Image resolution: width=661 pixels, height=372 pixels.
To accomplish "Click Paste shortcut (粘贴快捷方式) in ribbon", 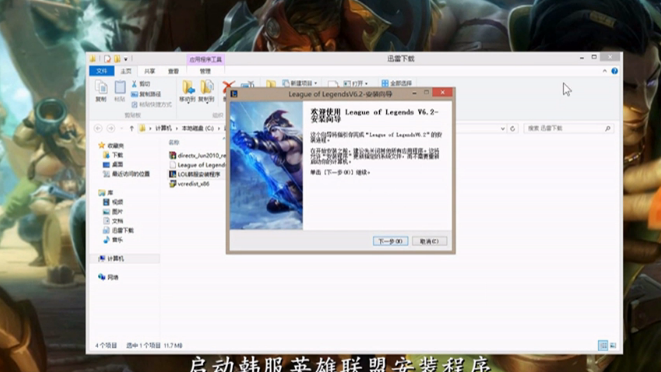I will pos(152,104).
